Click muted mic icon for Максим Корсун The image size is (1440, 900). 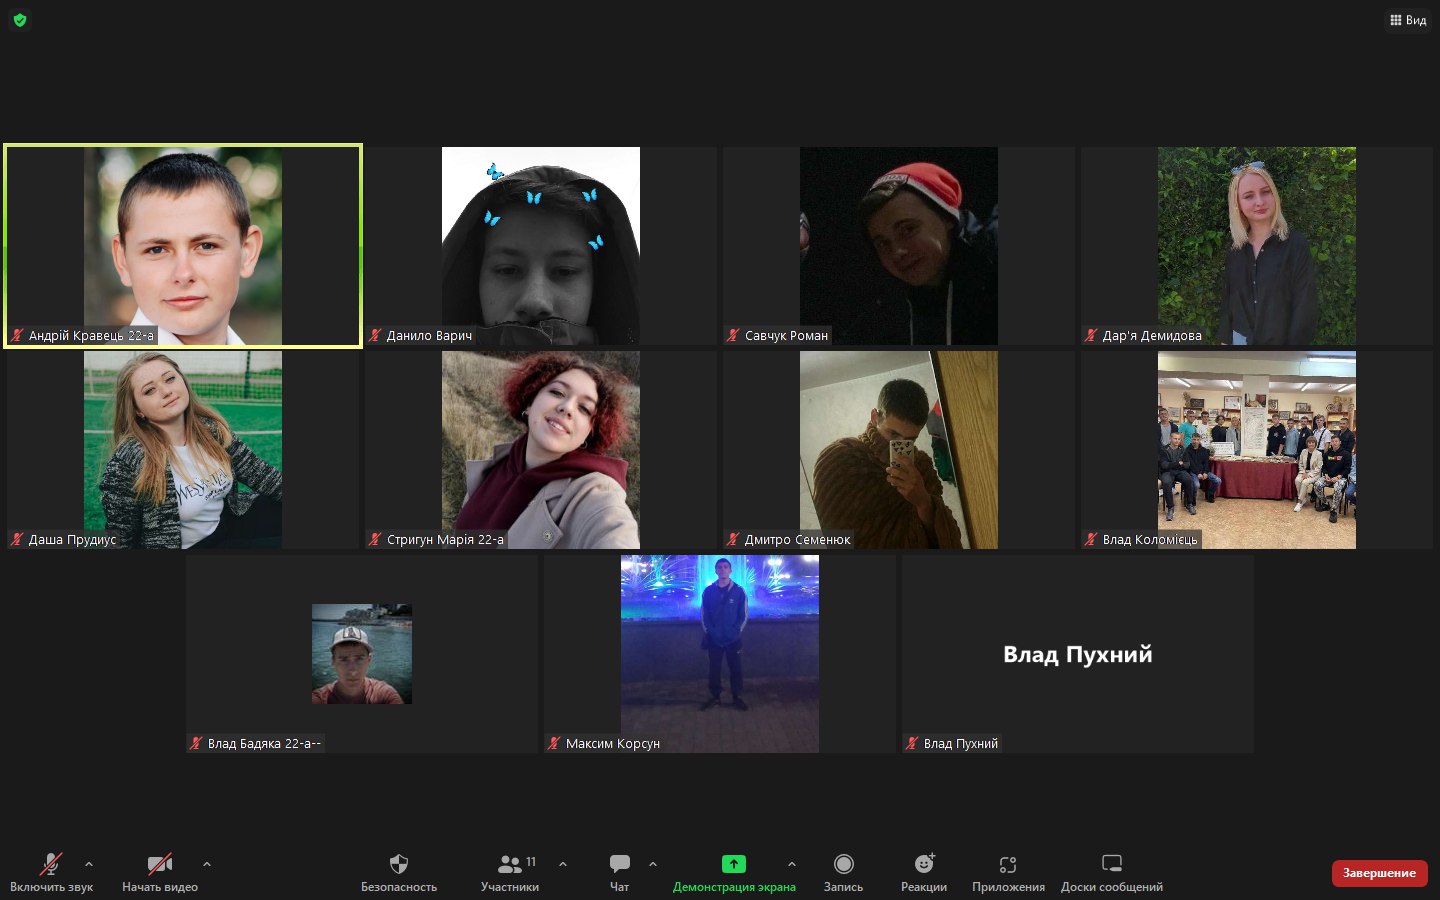click(554, 744)
